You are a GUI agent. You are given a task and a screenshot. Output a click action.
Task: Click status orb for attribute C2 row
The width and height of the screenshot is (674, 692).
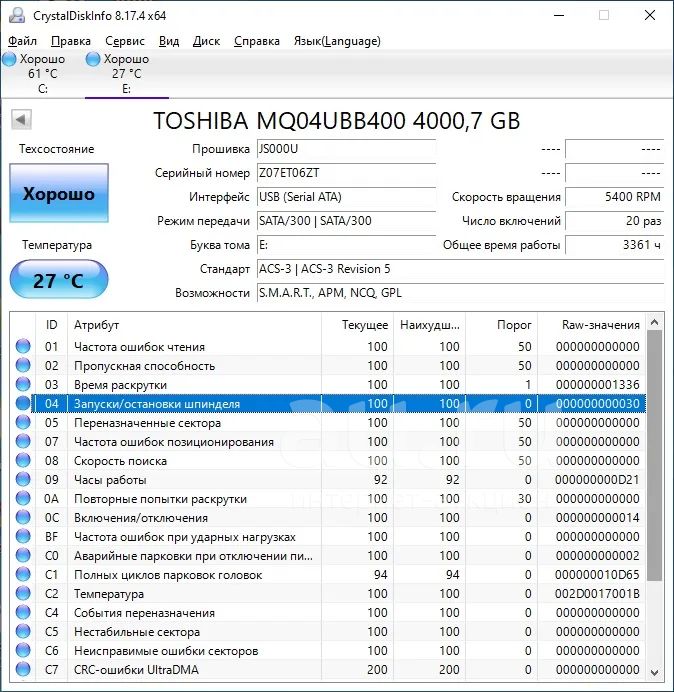click(23, 593)
